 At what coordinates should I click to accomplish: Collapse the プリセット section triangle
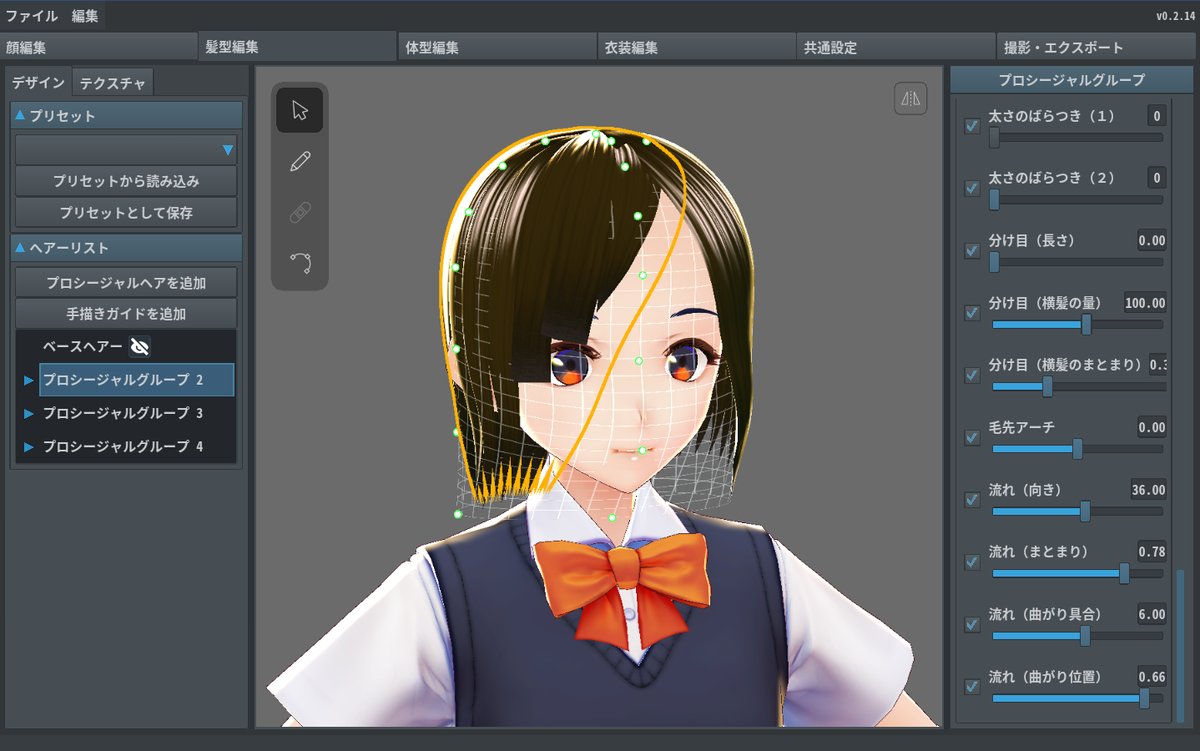(20, 116)
